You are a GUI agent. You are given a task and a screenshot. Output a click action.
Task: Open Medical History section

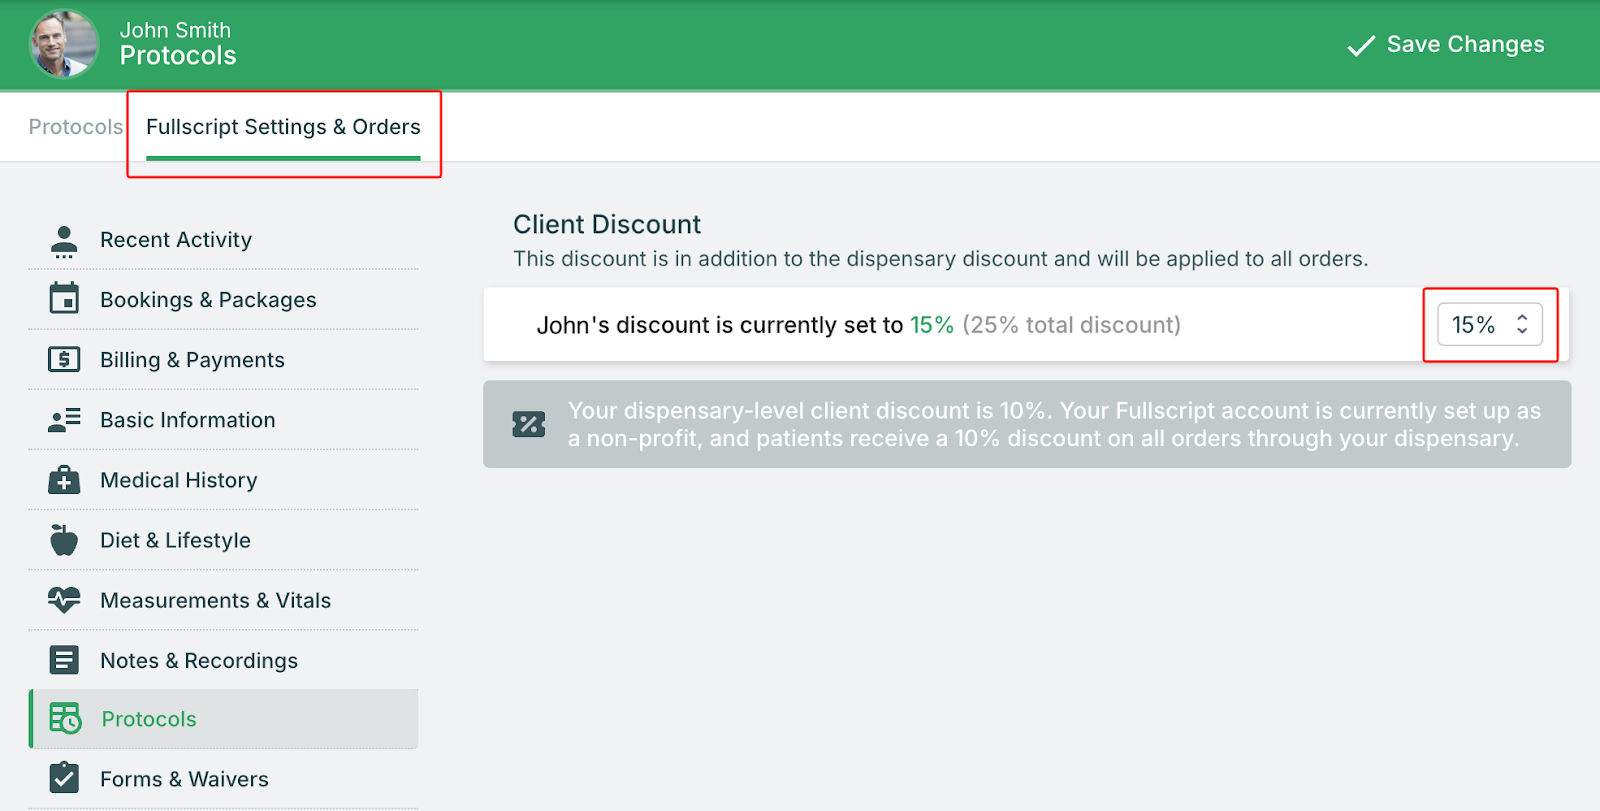pyautogui.click(x=179, y=480)
